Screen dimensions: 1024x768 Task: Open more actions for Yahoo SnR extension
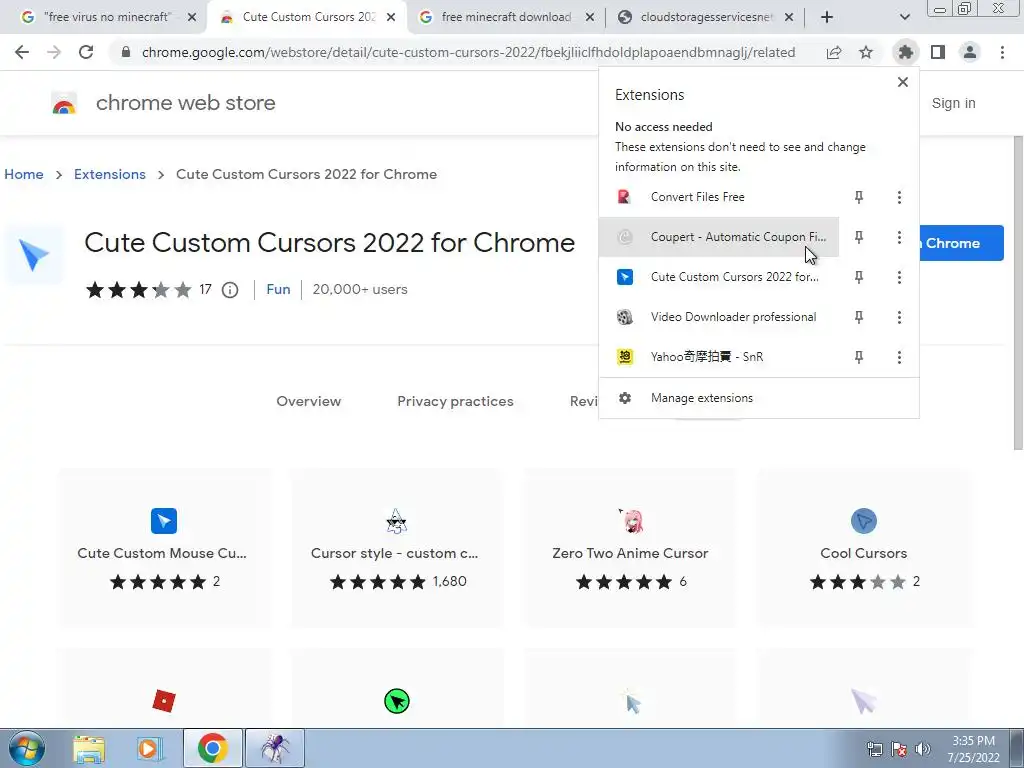tap(899, 357)
